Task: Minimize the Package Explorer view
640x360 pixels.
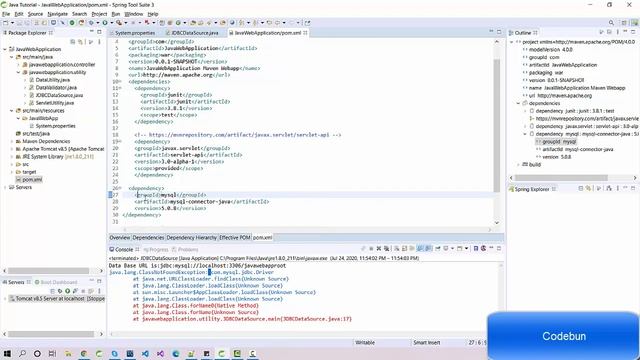Action: pyautogui.click(x=91, y=32)
